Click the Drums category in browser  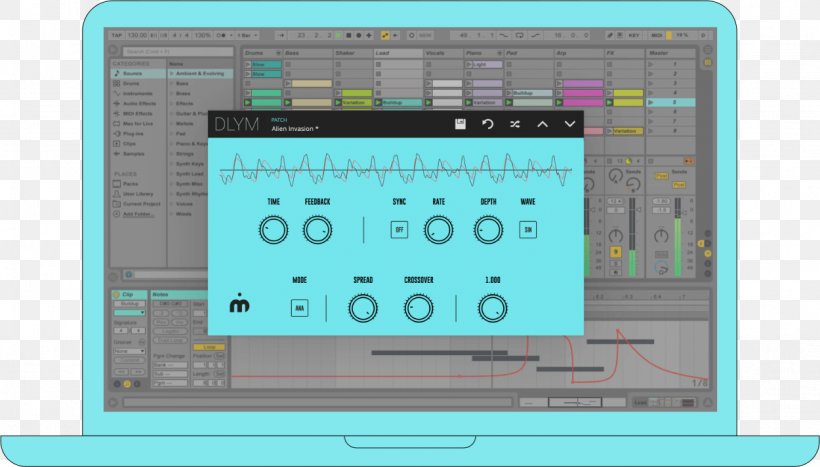(x=131, y=83)
